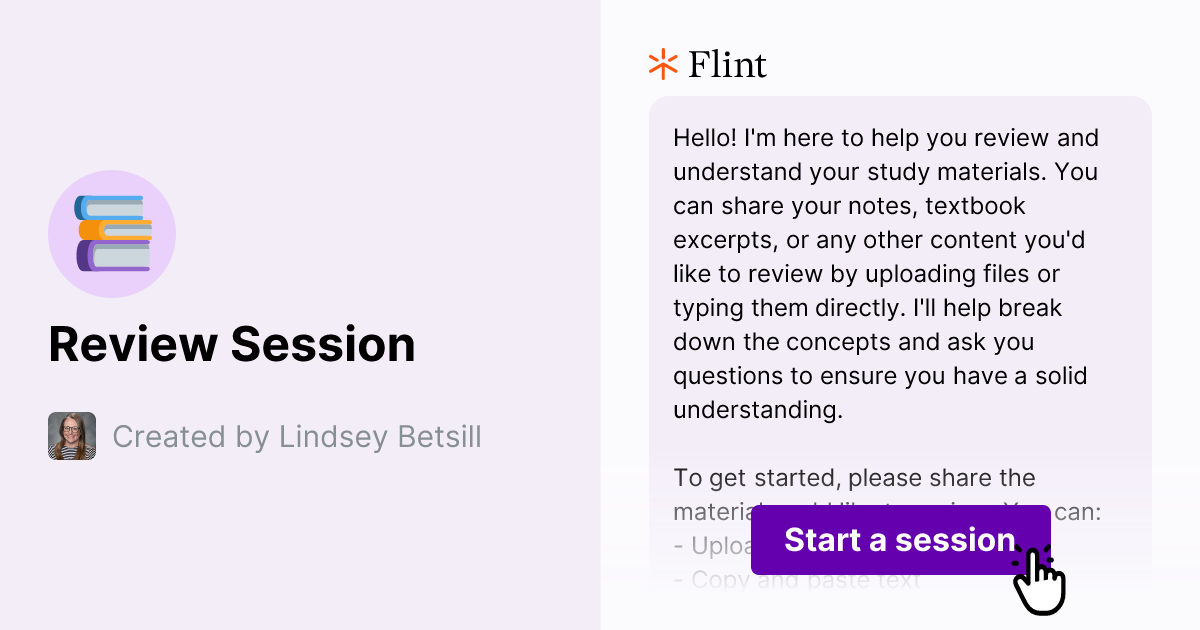Expand the 'Upload a file' list item

(x=710, y=545)
